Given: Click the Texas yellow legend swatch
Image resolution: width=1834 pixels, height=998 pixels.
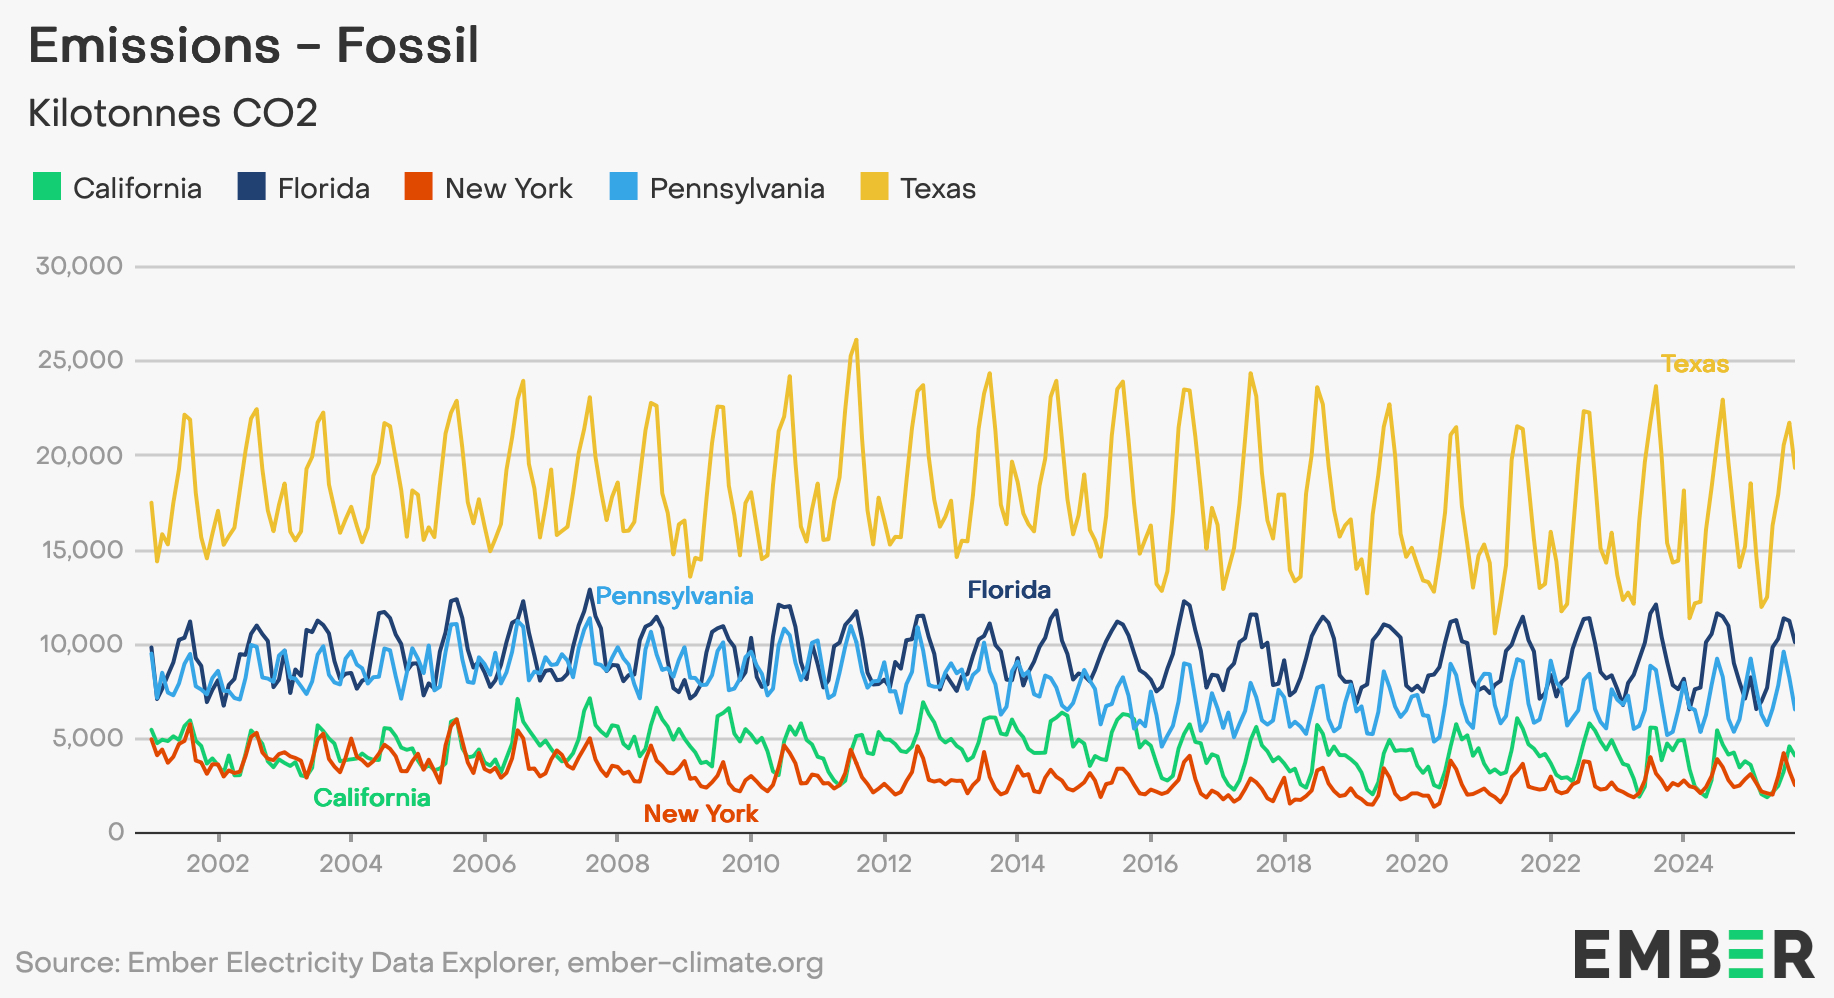Looking at the screenshot, I should (874, 187).
